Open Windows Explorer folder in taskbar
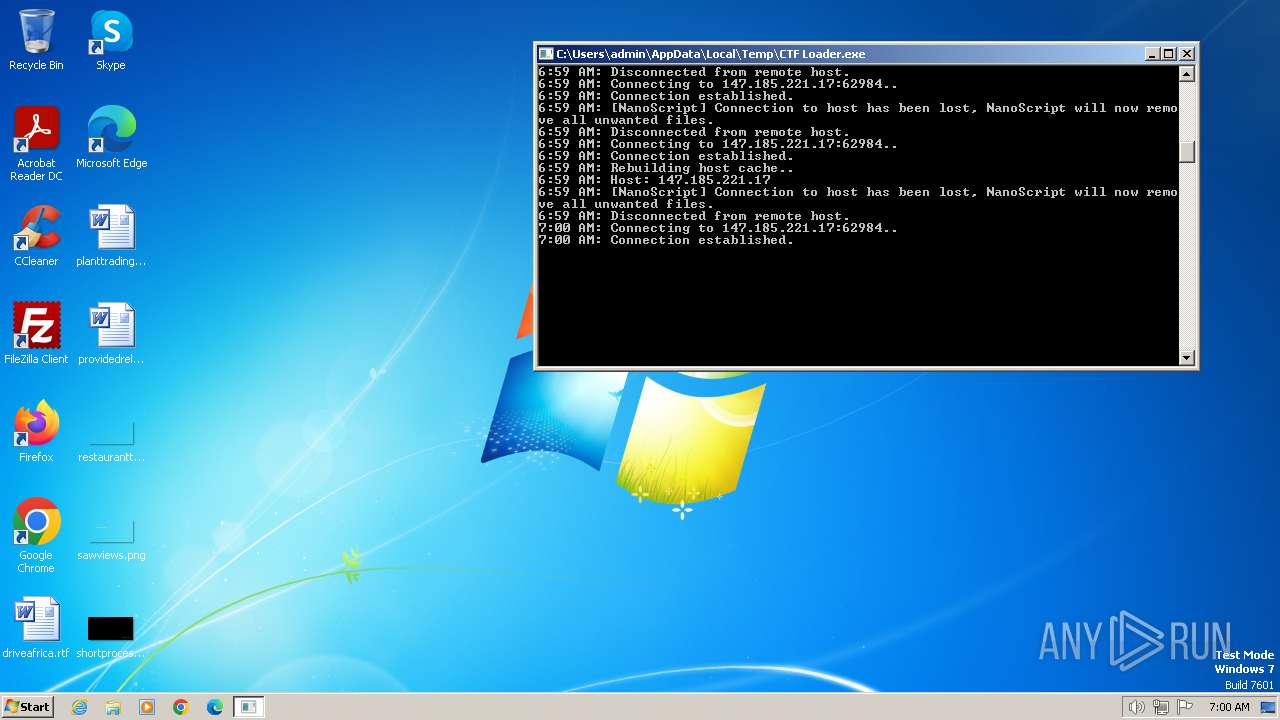1280x720 pixels. [113, 707]
